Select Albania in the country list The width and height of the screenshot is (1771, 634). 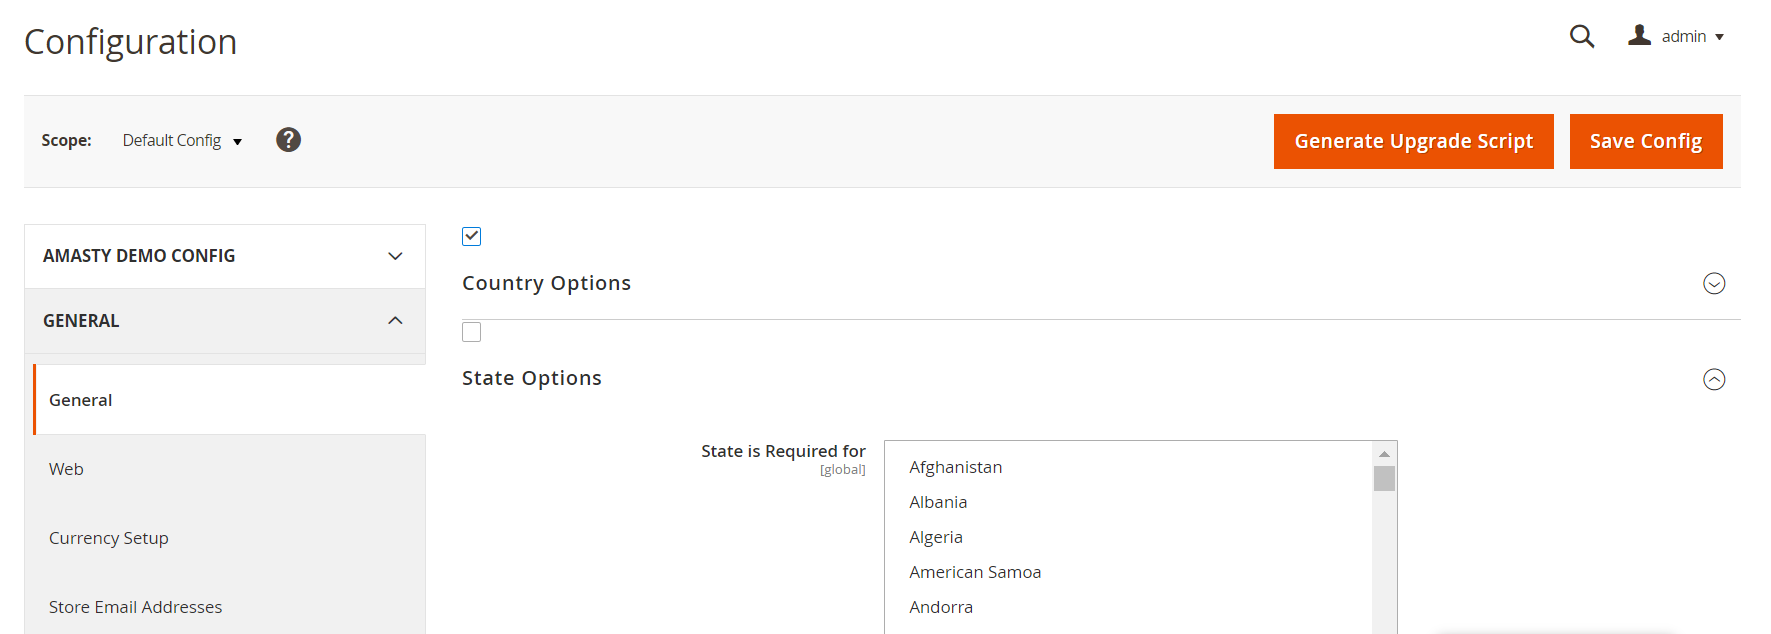pyautogui.click(x=938, y=502)
